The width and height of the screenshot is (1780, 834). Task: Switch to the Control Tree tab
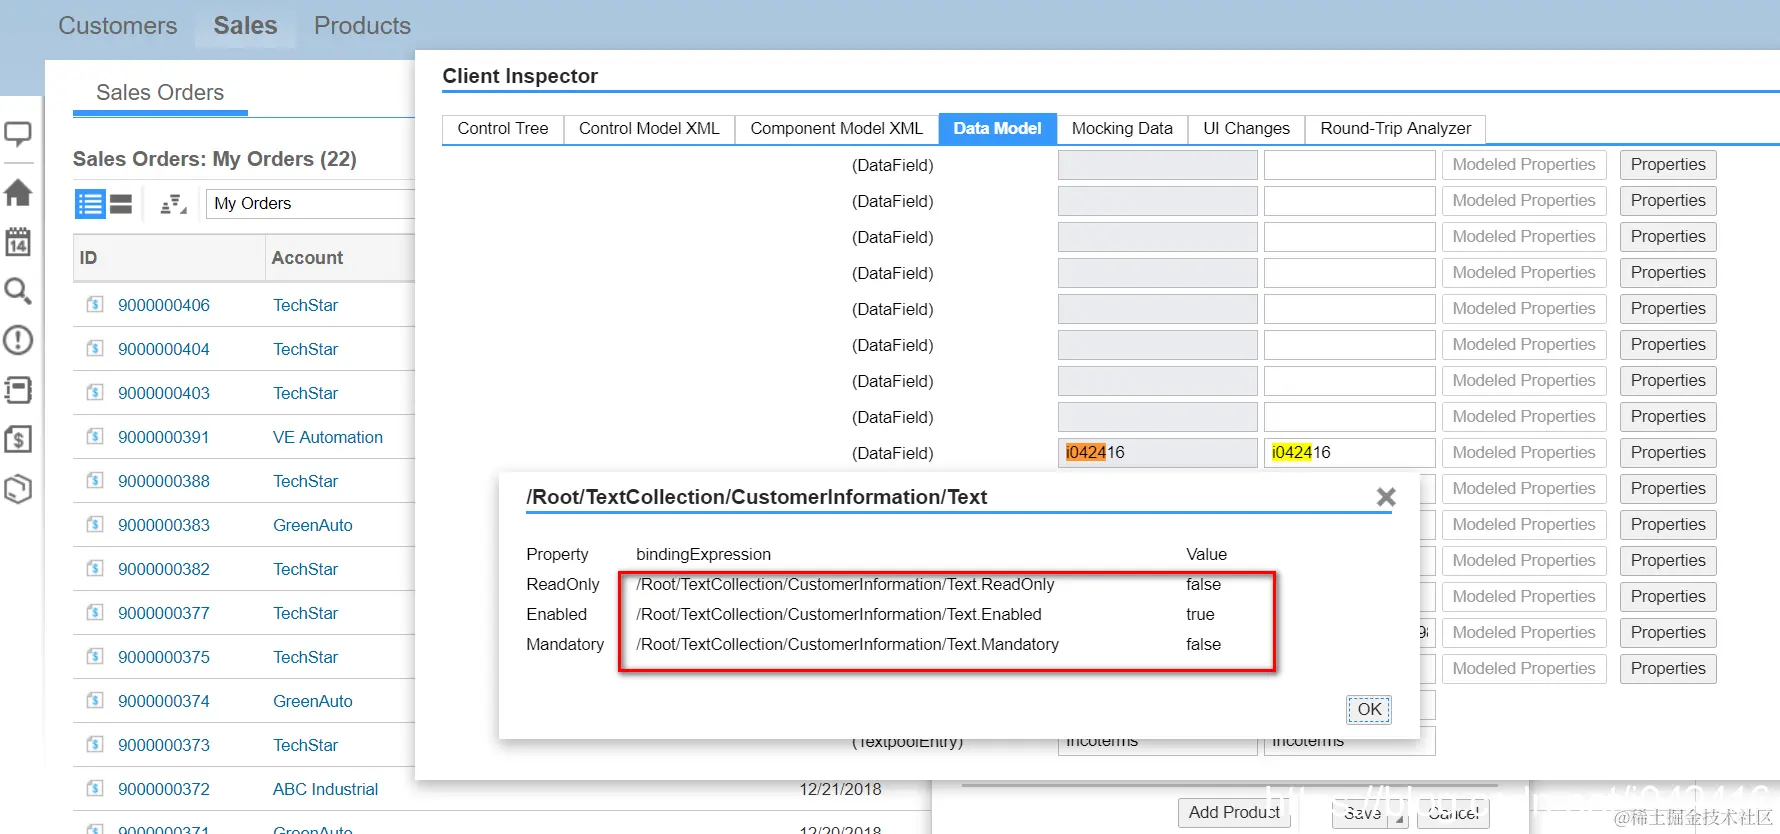pyautogui.click(x=503, y=129)
